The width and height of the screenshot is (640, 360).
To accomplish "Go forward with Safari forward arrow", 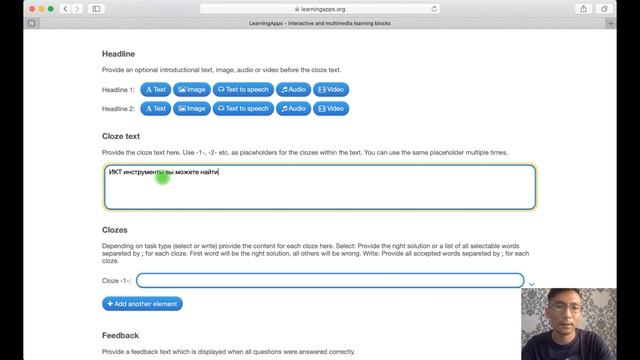I will 78,9.
